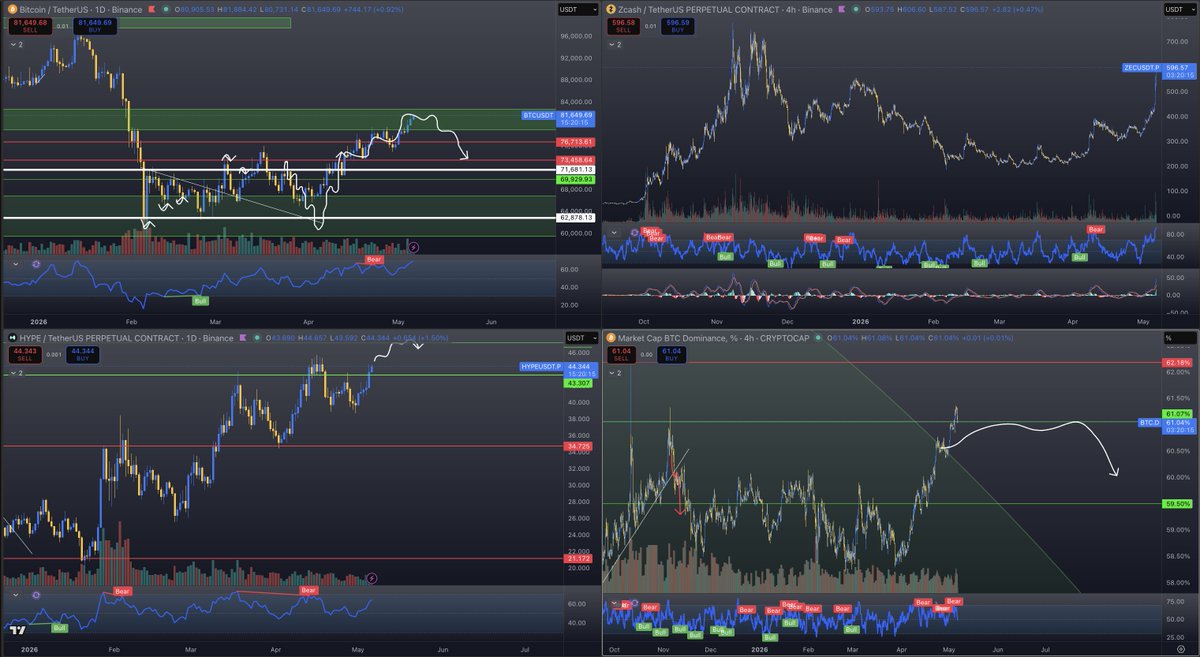The image size is (1200, 657).
Task: Click Zcash BUY button at 596.59
Action: click(678, 26)
